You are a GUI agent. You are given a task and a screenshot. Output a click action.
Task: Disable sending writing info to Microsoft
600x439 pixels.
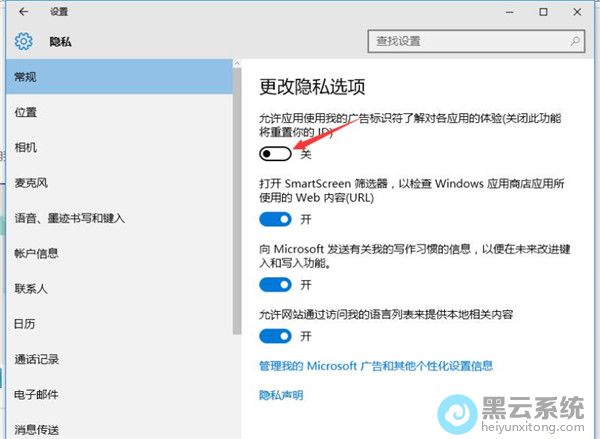275,284
